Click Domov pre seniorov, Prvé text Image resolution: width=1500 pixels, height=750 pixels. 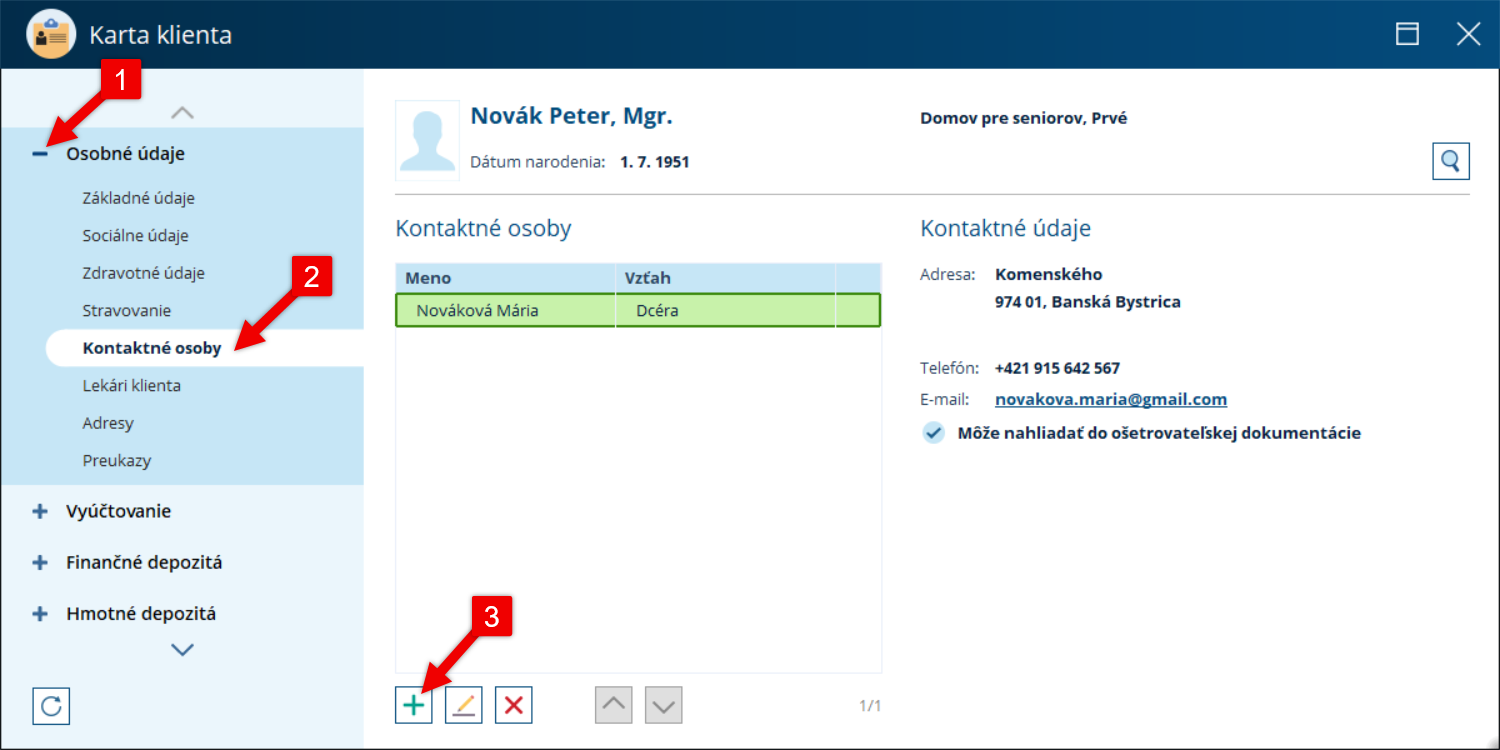tap(1024, 118)
